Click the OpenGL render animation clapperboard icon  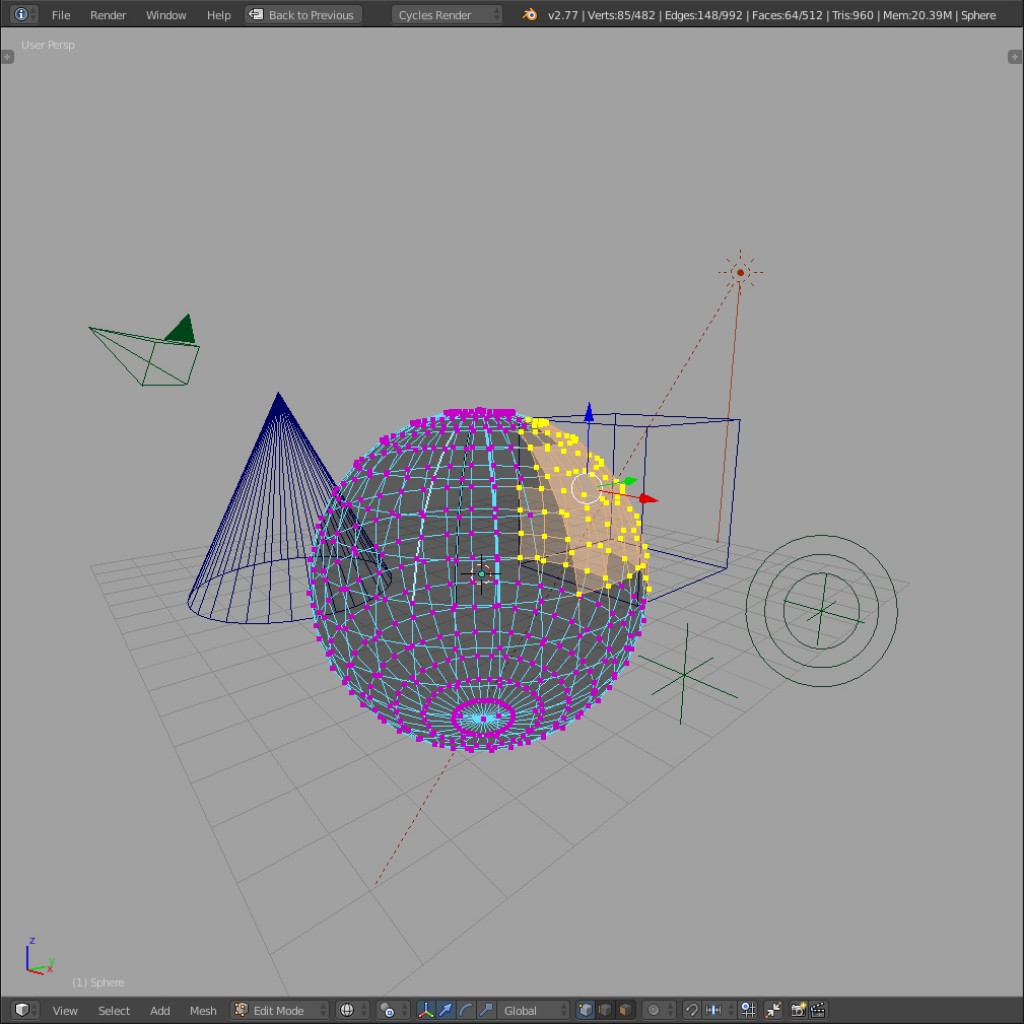click(819, 1010)
